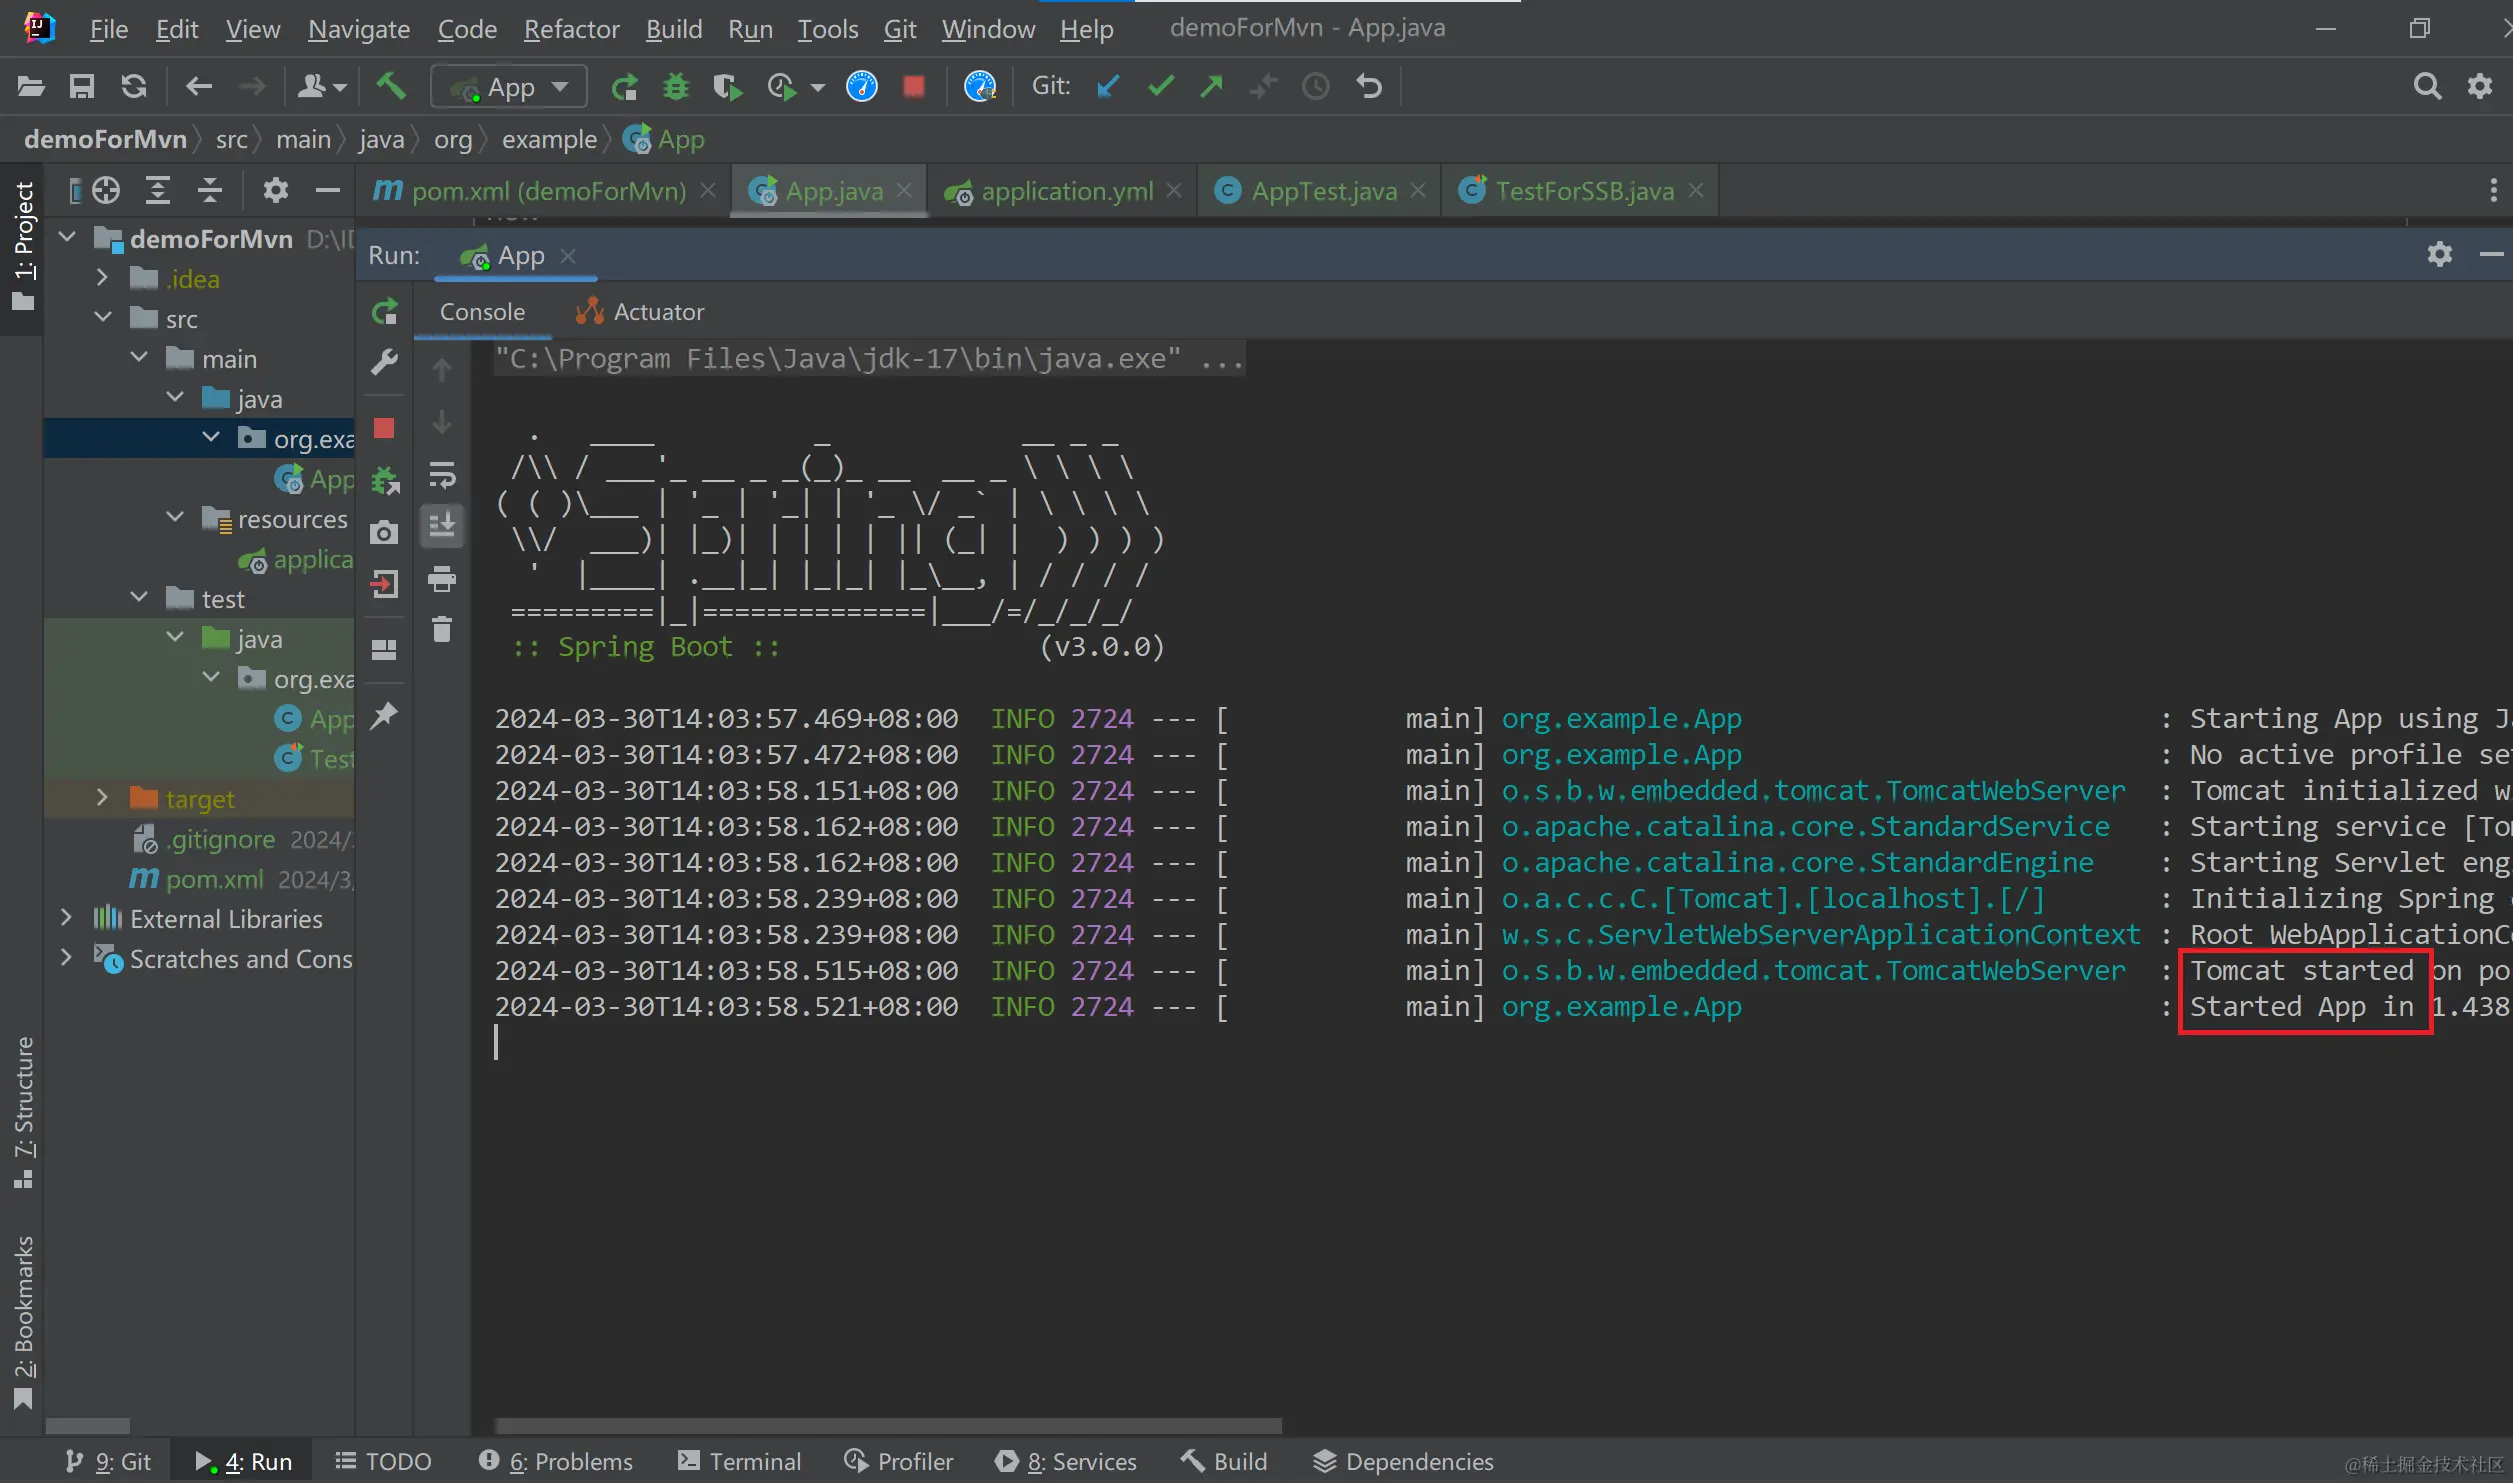Open the App run configuration dropdown
The image size is (2513, 1483).
pos(509,87)
